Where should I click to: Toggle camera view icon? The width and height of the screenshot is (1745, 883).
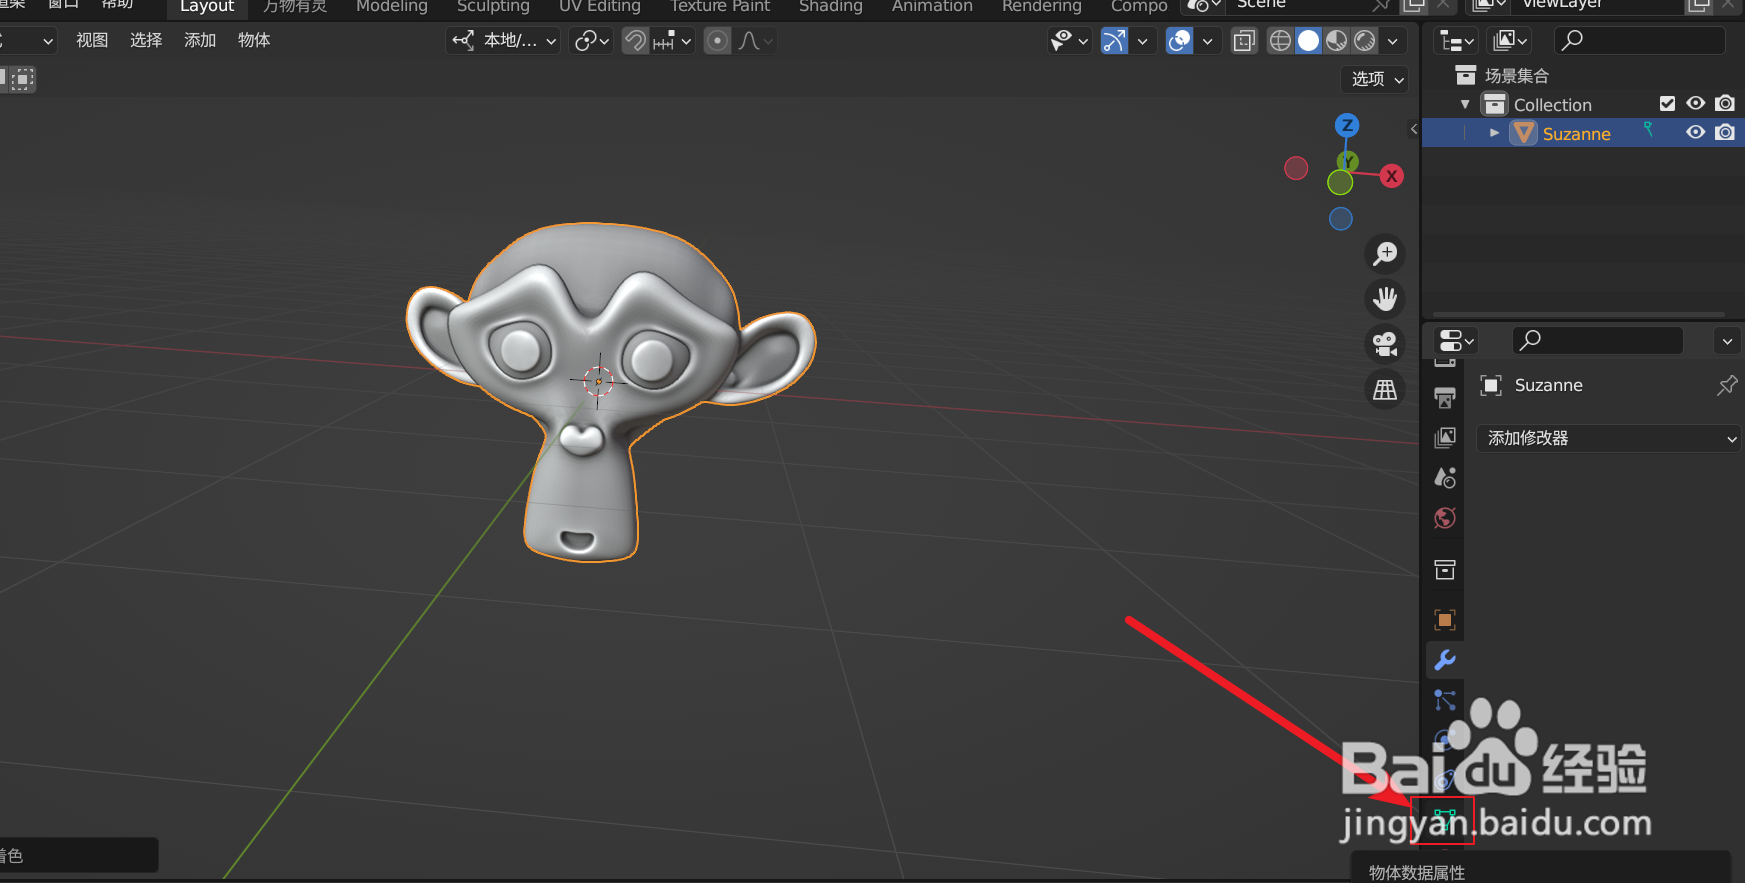pyautogui.click(x=1385, y=344)
